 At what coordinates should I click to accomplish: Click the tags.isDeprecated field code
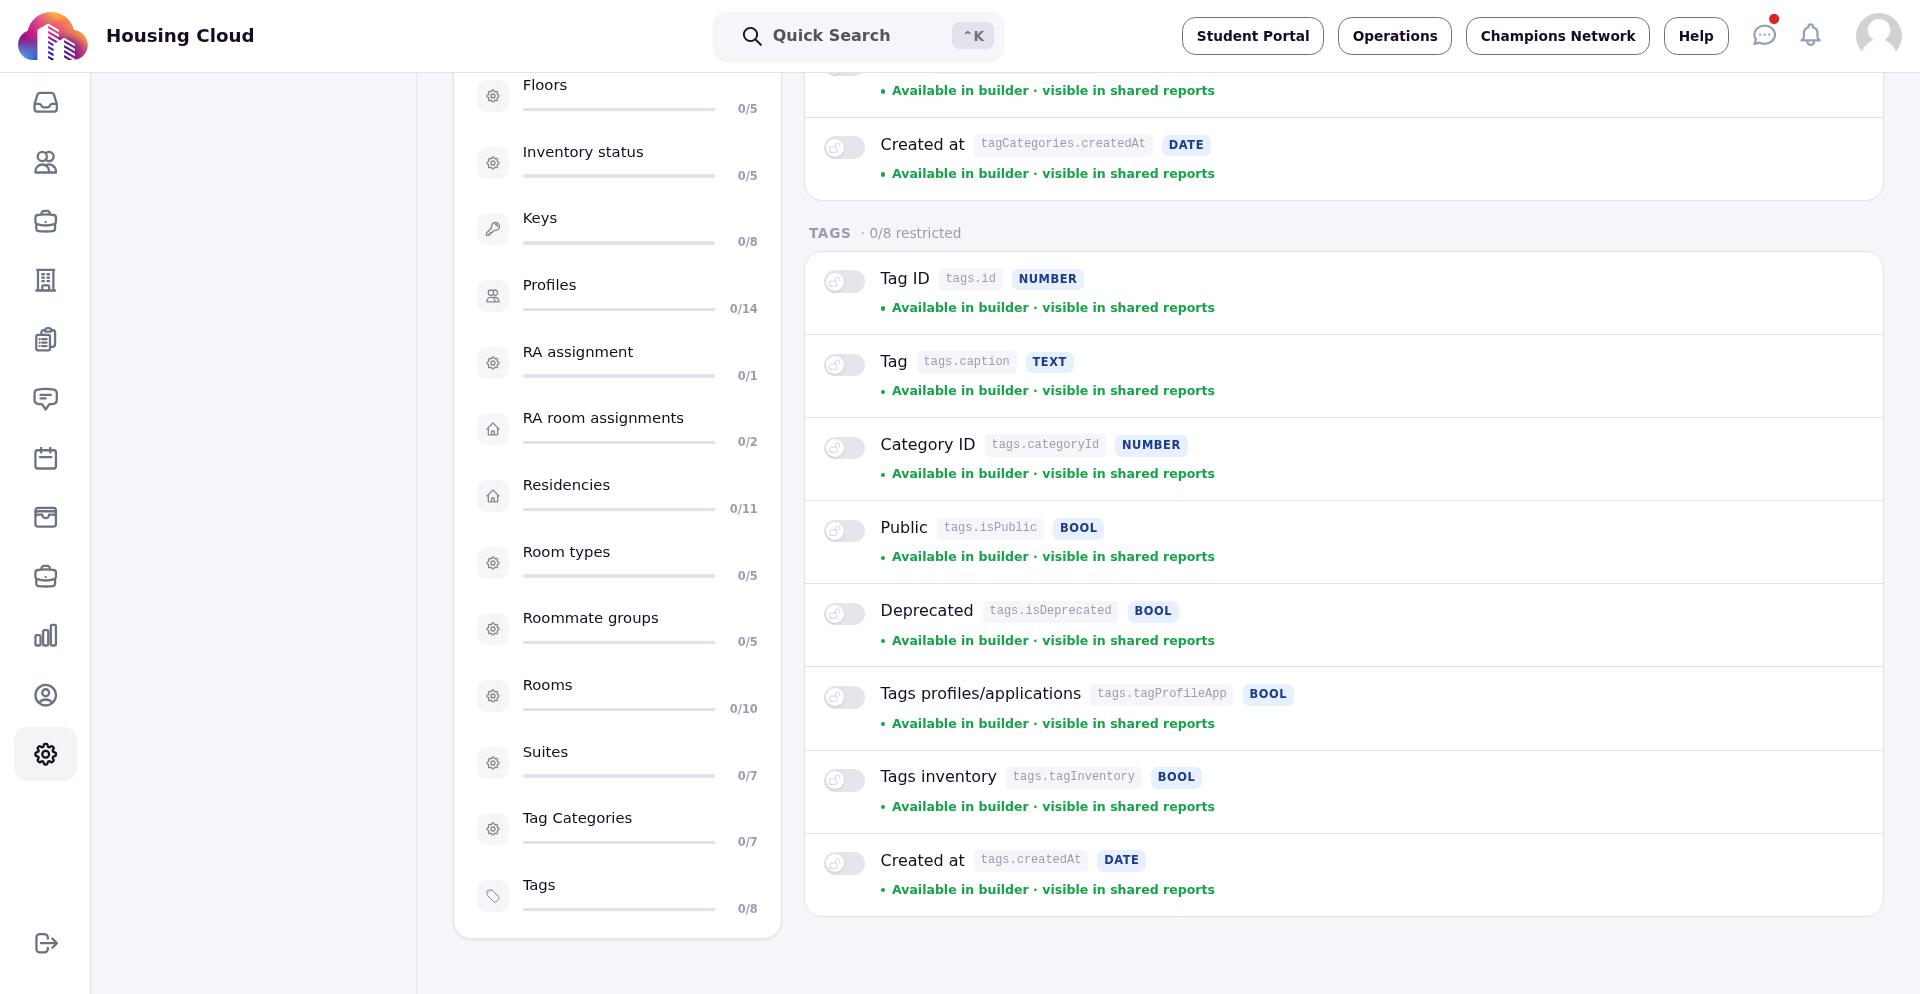(1050, 611)
